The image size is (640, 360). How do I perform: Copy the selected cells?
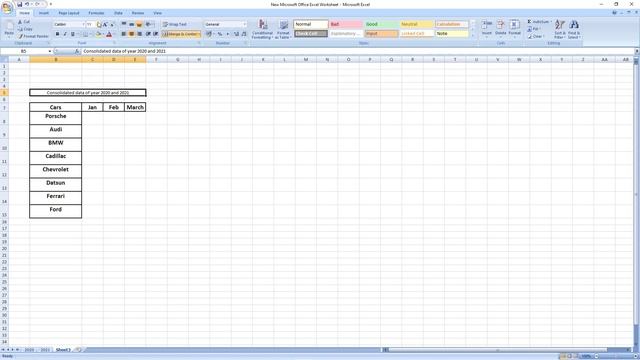tap(25, 29)
